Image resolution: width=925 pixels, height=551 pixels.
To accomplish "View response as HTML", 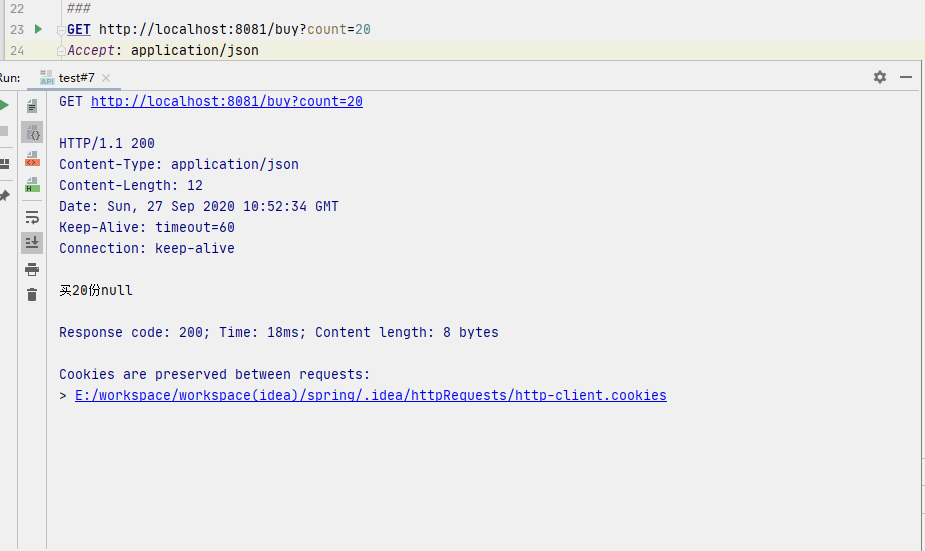I will click(32, 185).
